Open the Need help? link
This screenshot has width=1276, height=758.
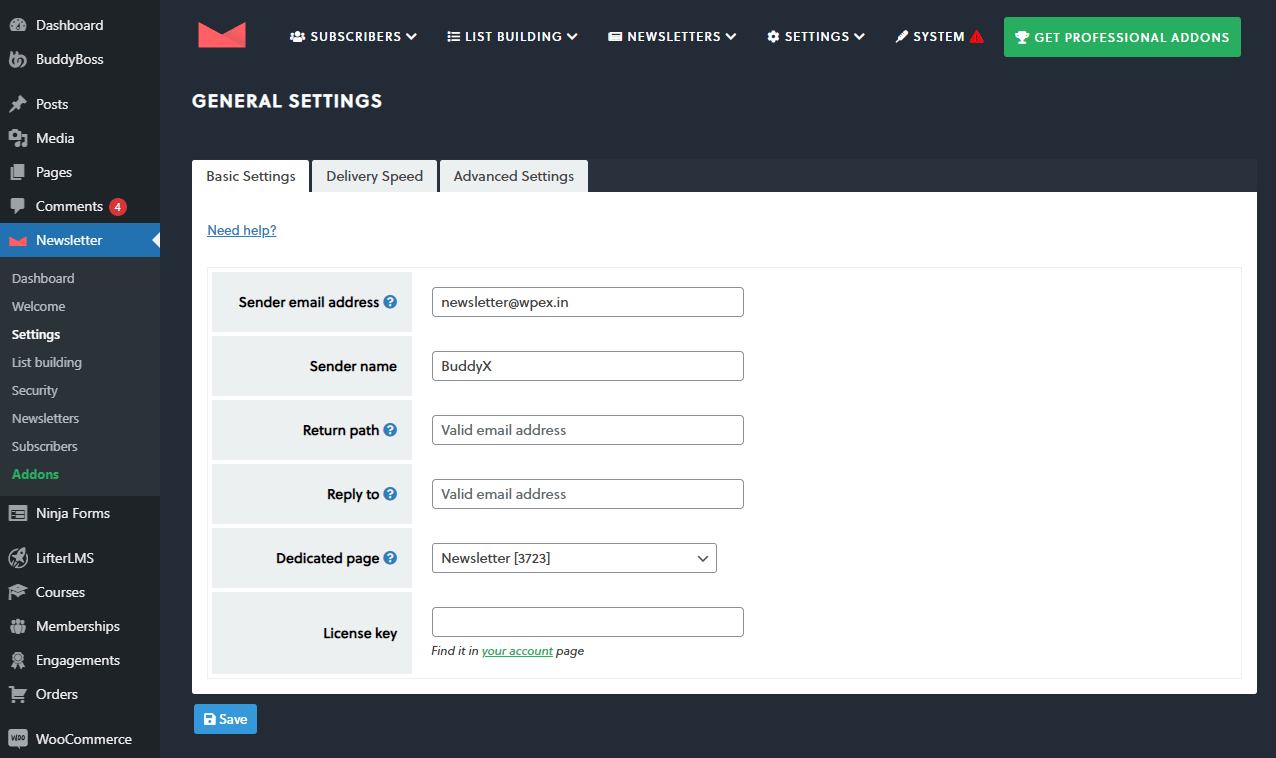coord(241,230)
